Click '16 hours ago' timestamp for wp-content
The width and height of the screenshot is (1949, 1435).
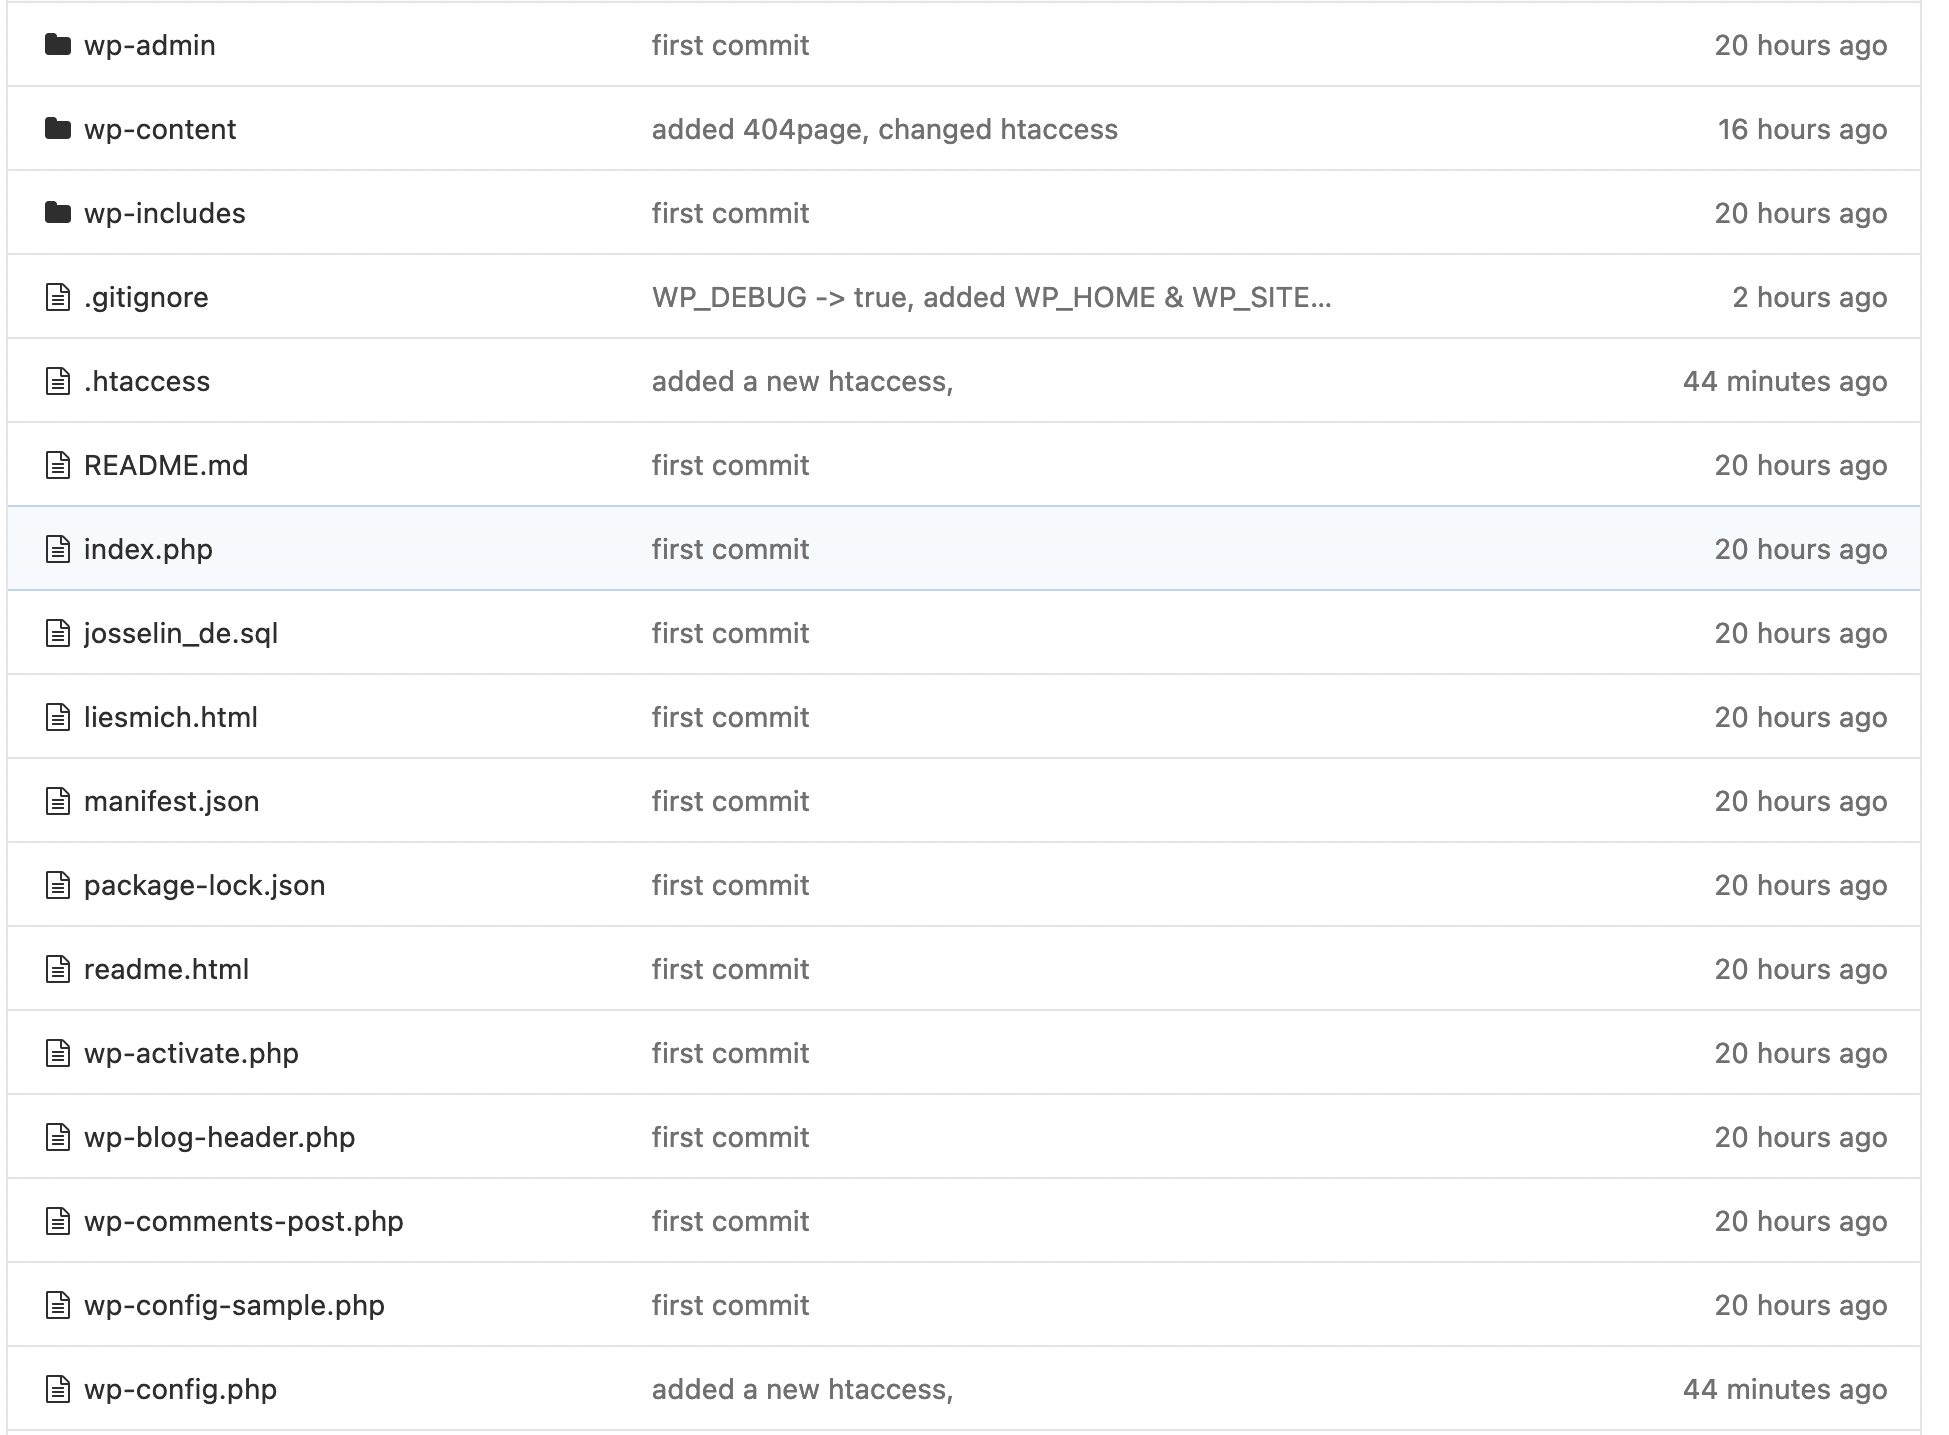coord(1802,130)
